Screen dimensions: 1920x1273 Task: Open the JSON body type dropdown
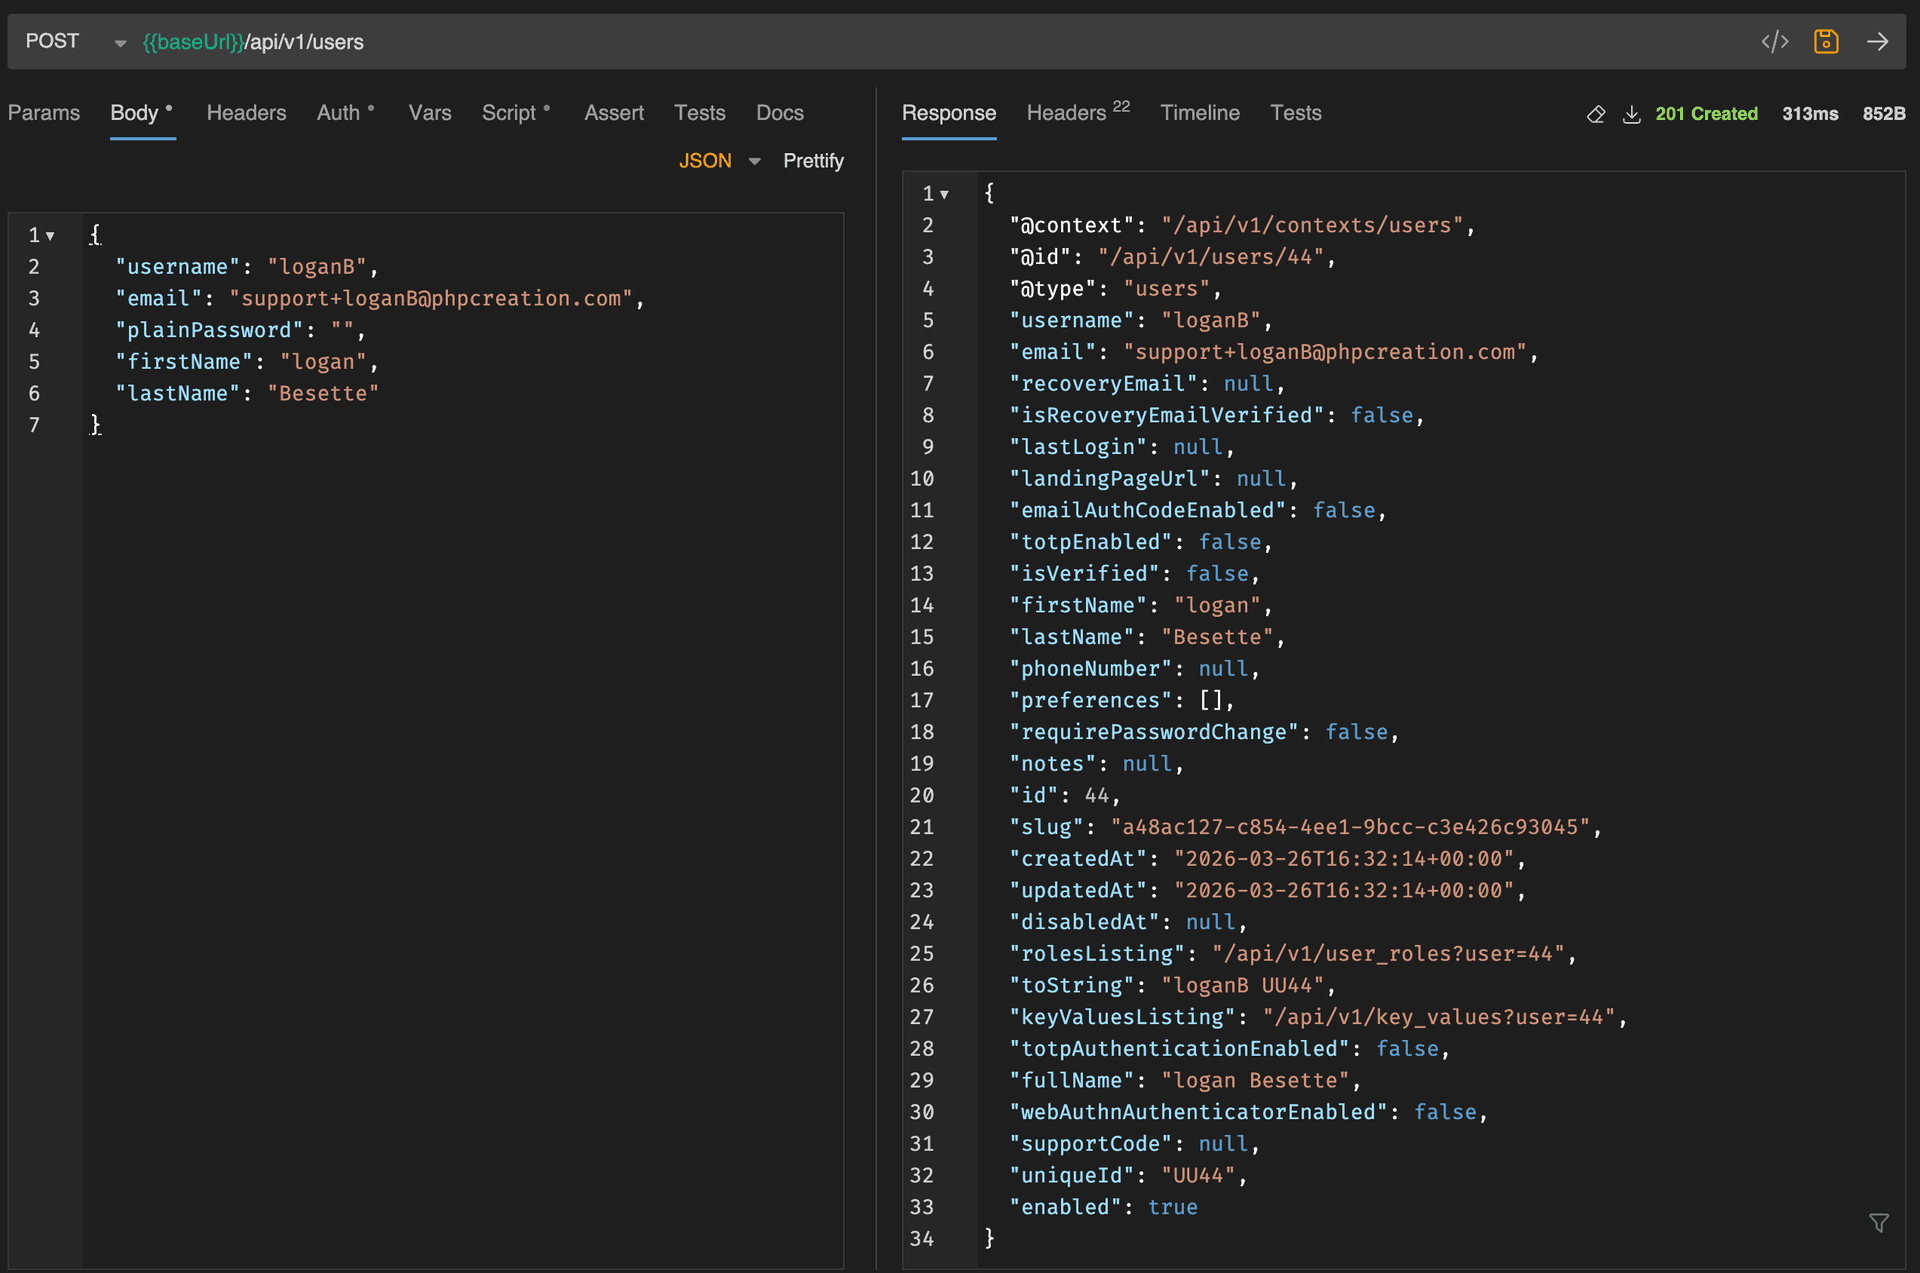[x=720, y=161]
